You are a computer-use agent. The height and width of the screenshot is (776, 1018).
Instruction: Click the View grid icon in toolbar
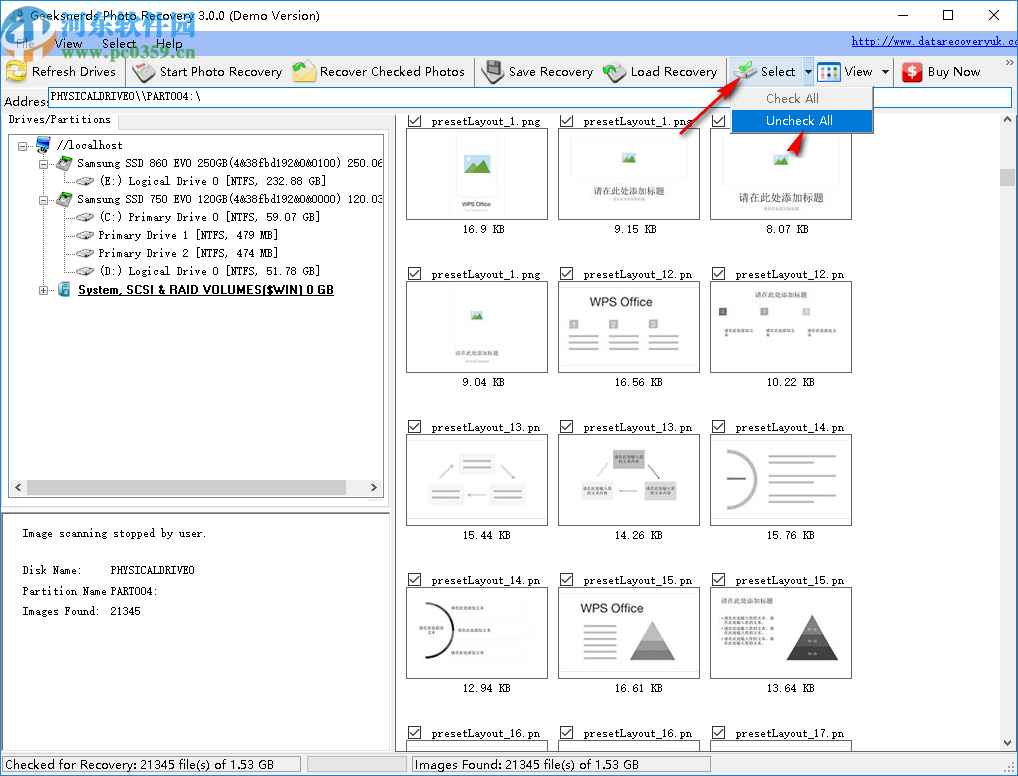click(x=828, y=72)
